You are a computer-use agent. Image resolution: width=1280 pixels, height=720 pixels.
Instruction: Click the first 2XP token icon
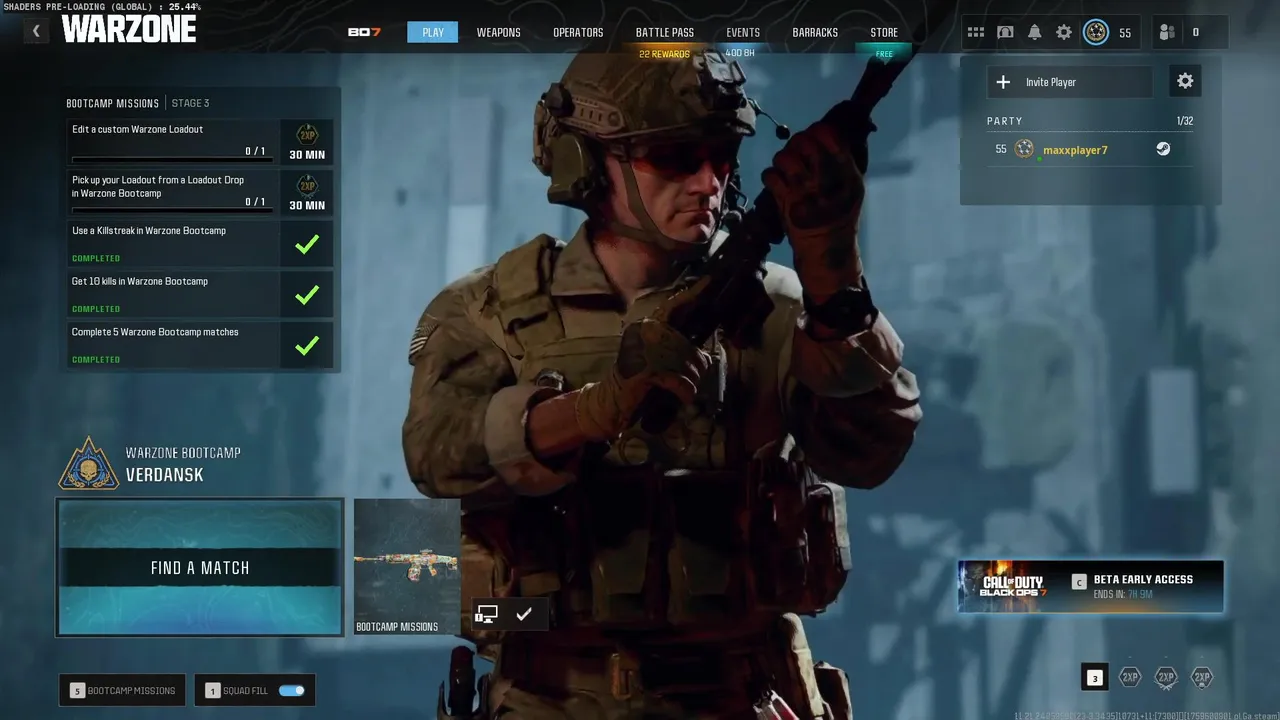[1130, 678]
